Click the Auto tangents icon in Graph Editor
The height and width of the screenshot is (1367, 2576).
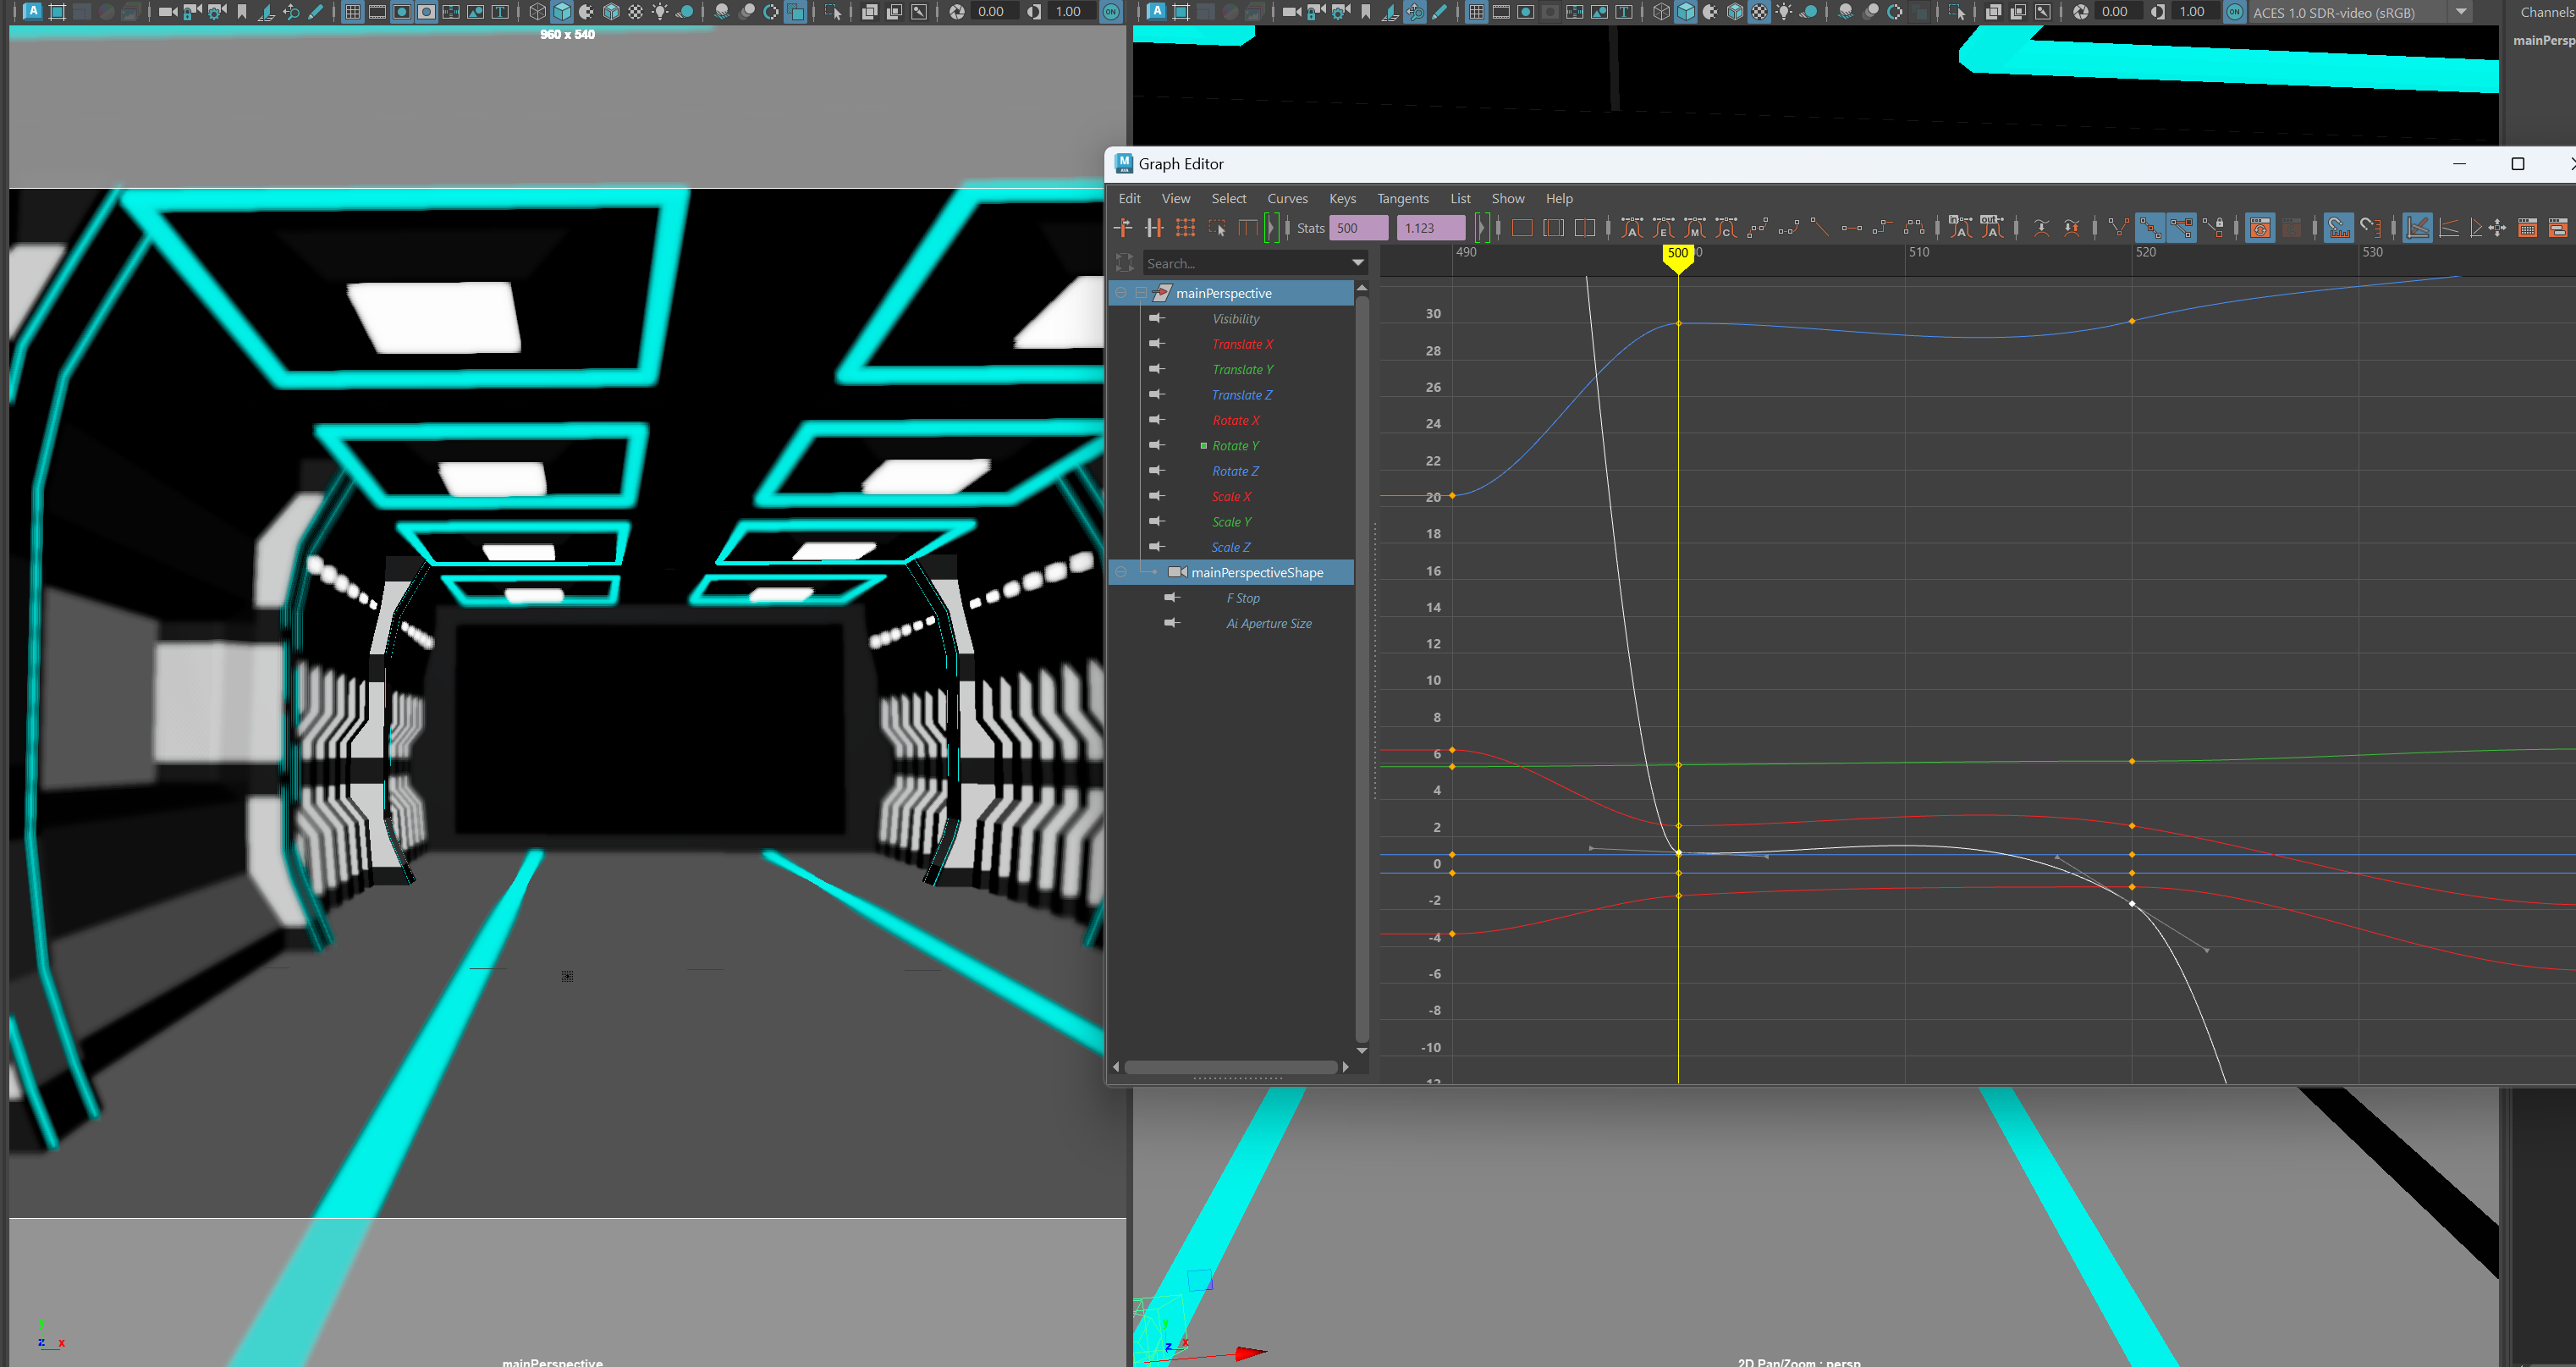pyautogui.click(x=1632, y=228)
